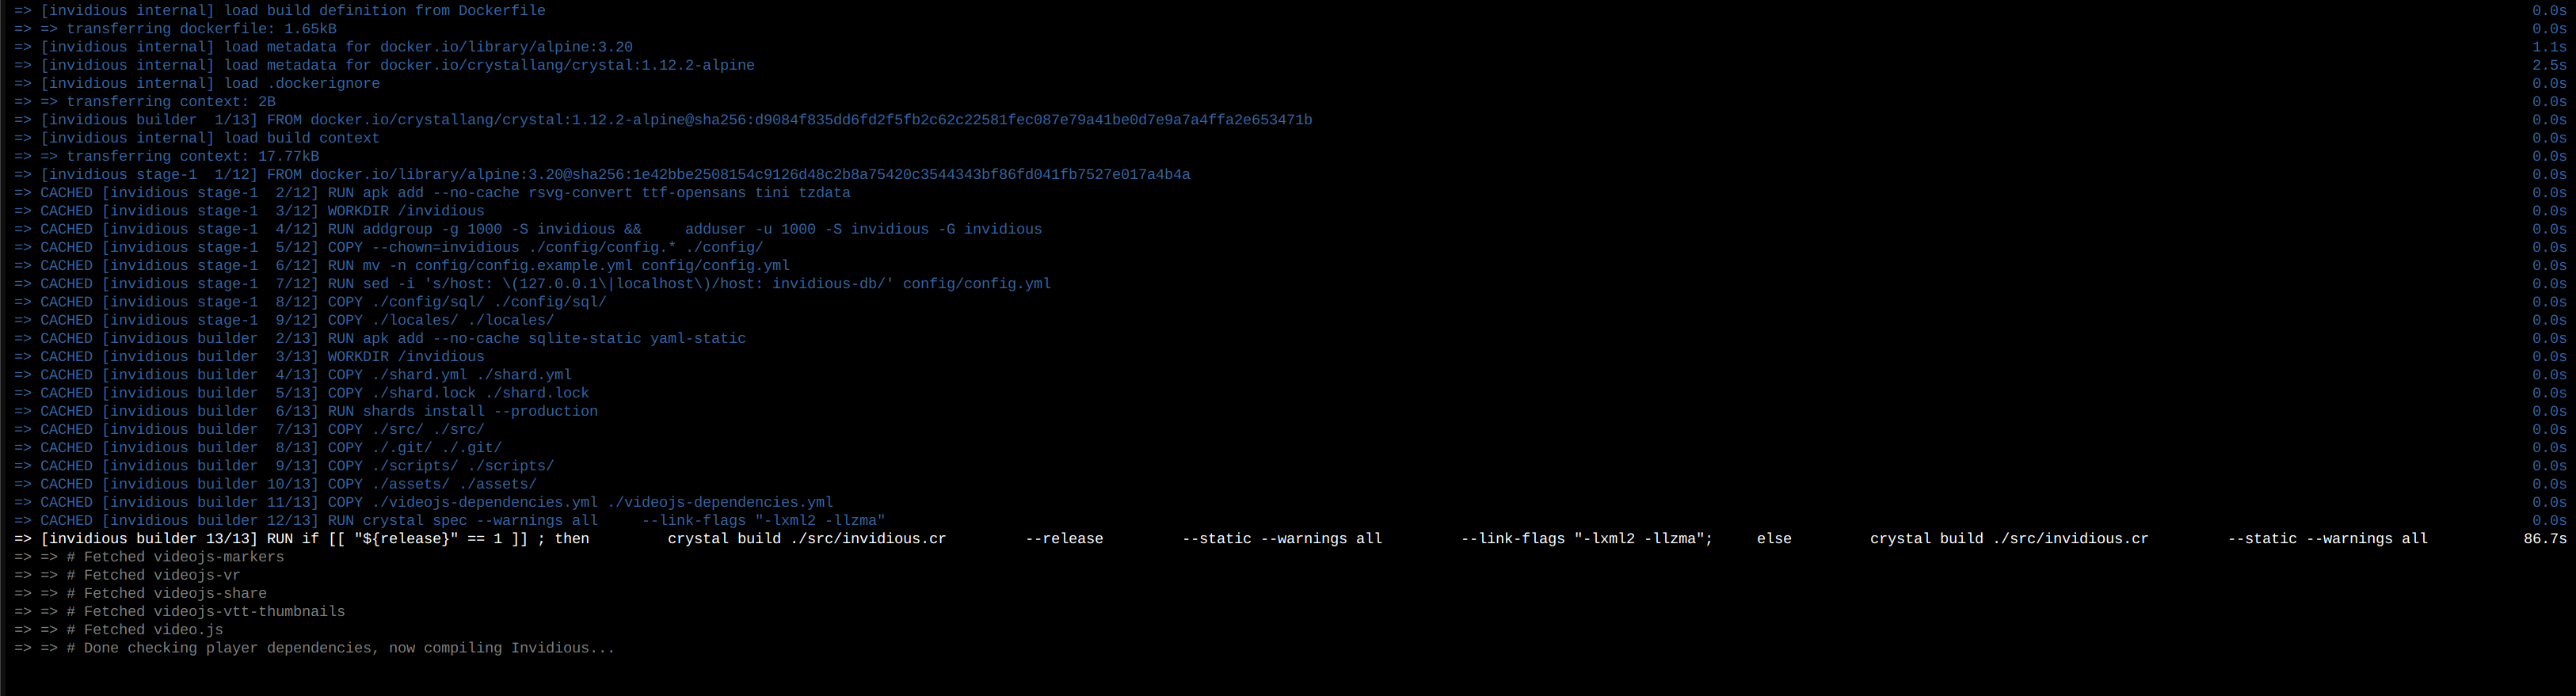Click the 86.7s elapsed time value
The height and width of the screenshot is (696, 2576).
point(2545,539)
